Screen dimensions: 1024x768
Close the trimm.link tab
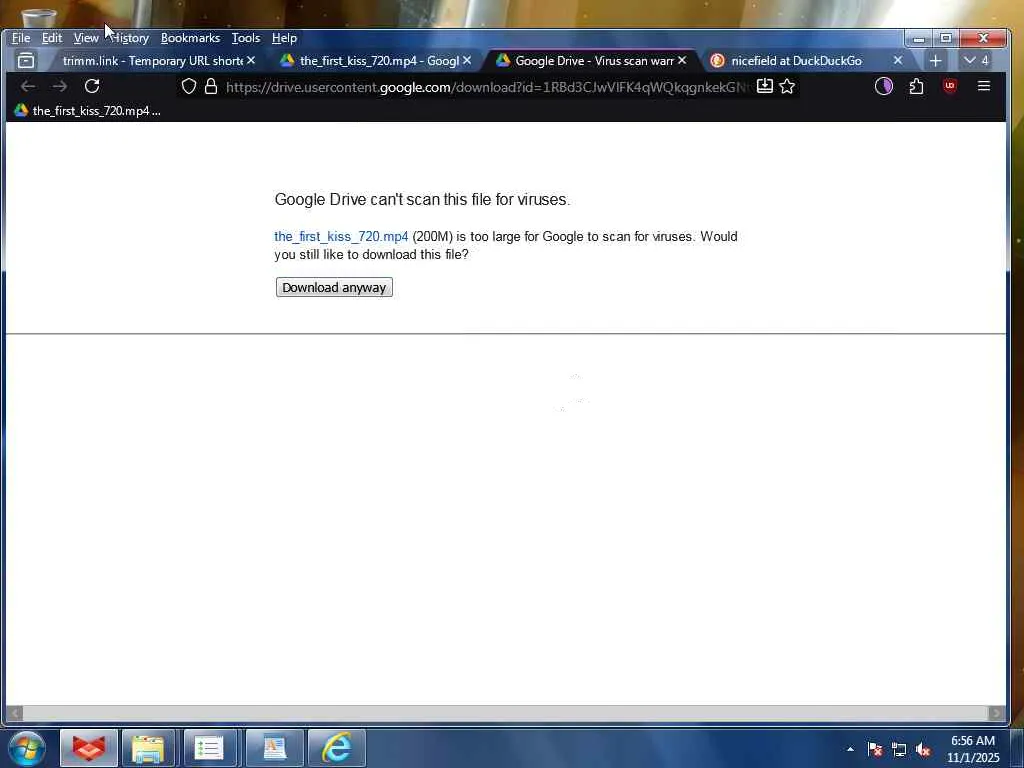pos(251,60)
